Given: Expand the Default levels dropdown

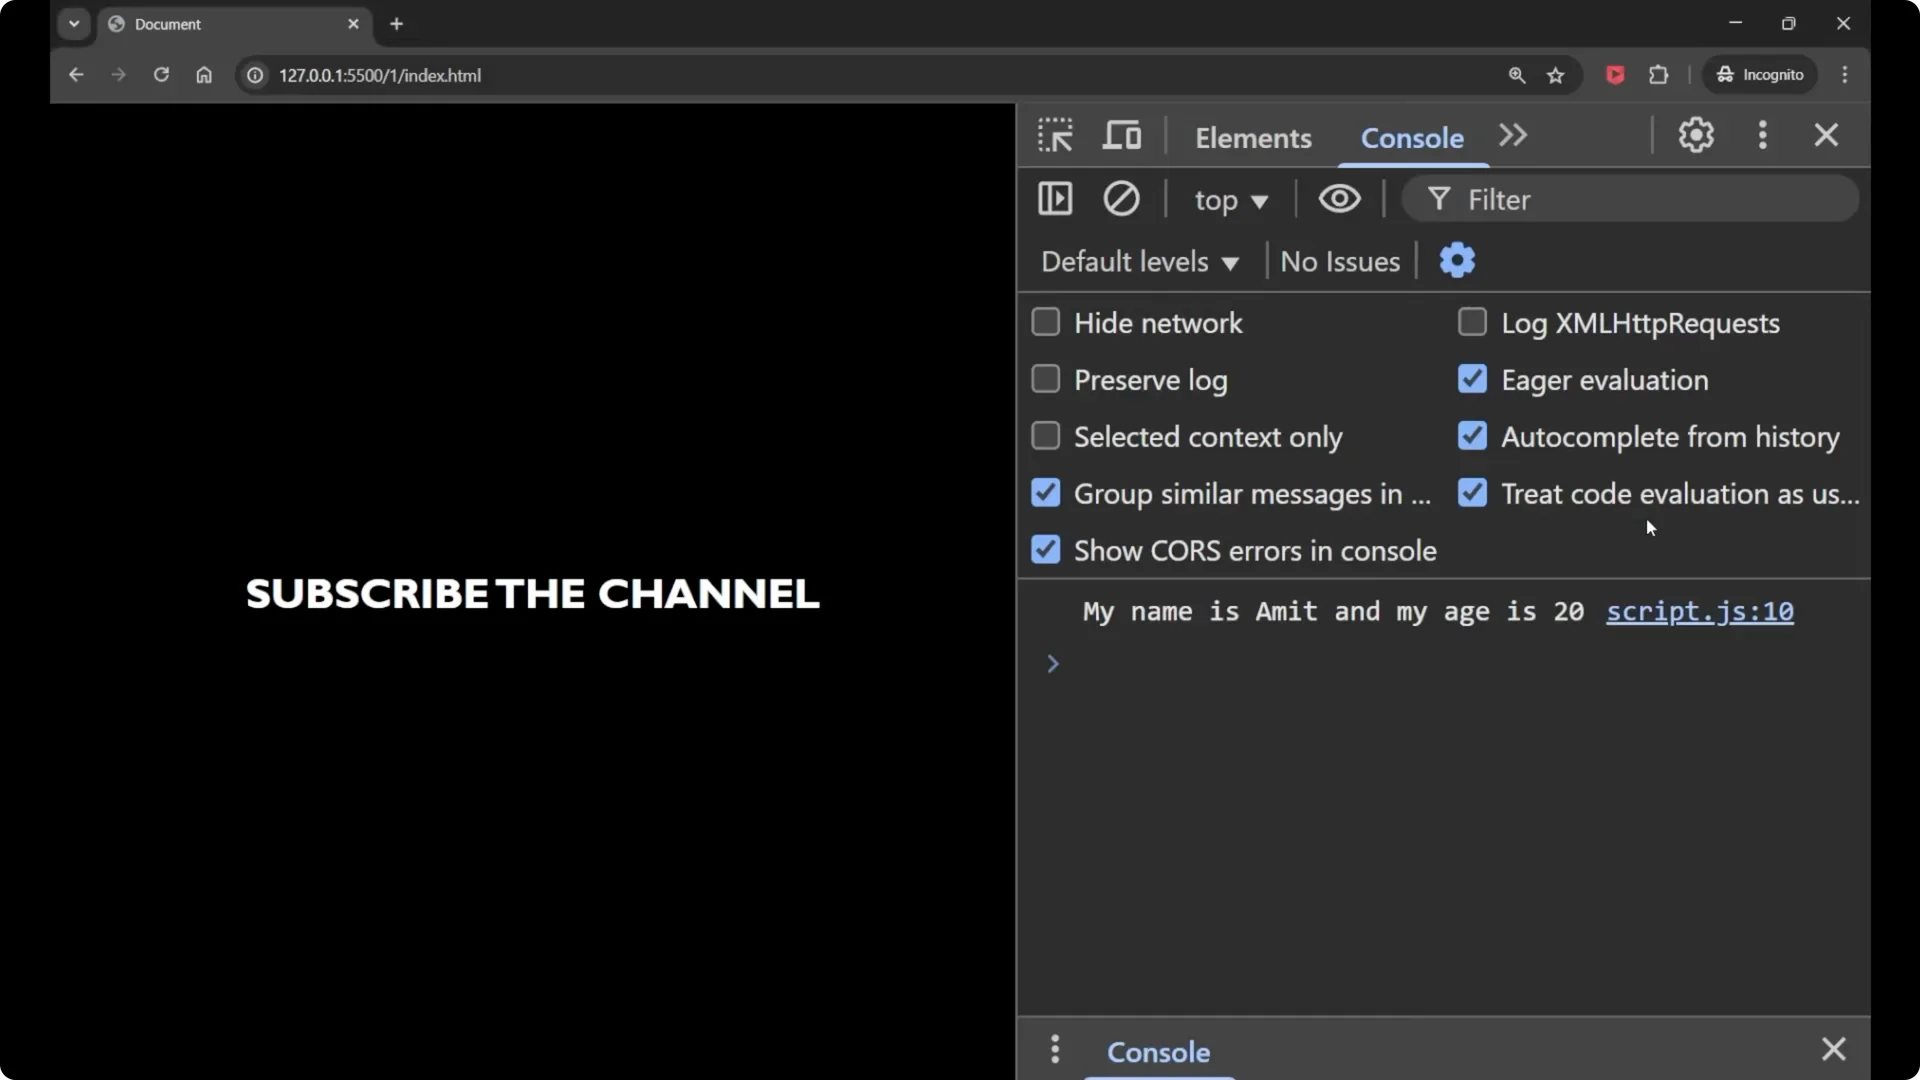Looking at the screenshot, I should (x=1140, y=262).
